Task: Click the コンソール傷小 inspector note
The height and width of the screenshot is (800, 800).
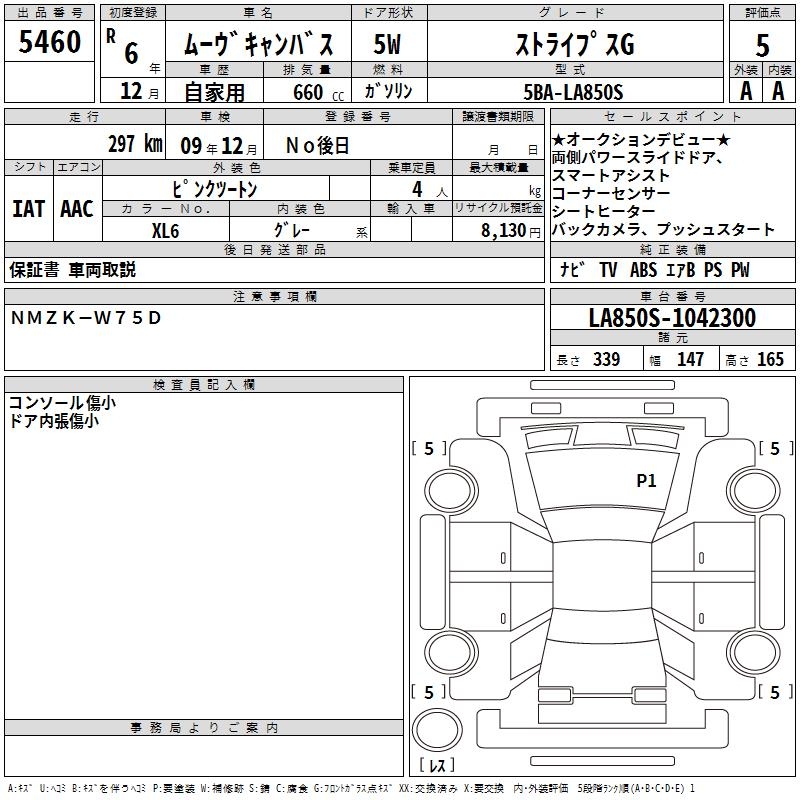Action: [62, 403]
